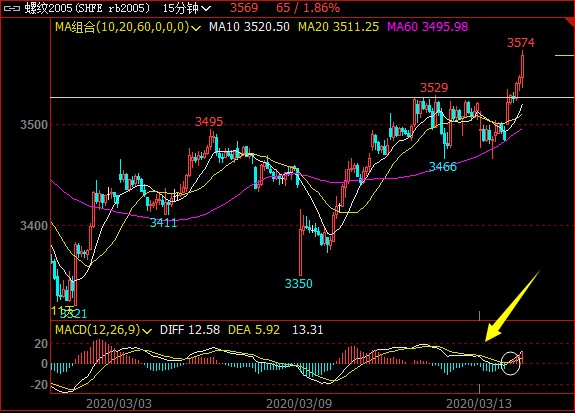Expand the MACD(12,26,9) indicator chevron
Image resolution: width=575 pixels, height=413 pixels.
[147, 331]
